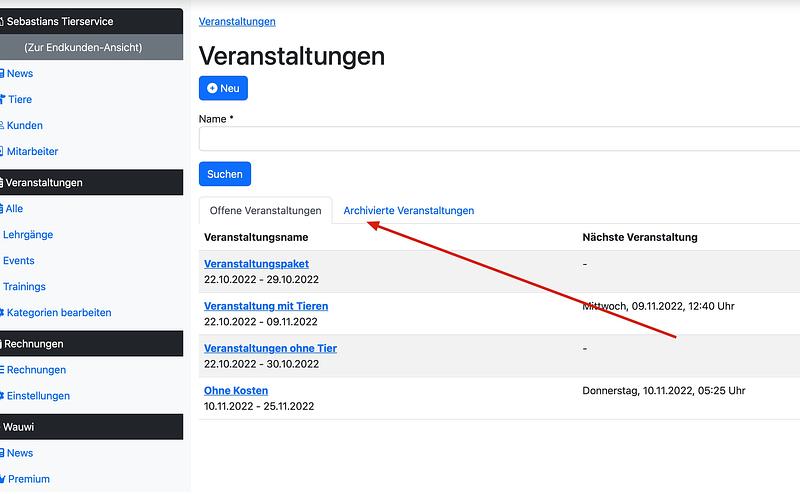Image resolution: width=800 pixels, height=494 pixels.
Task: Click the home icon by Sebastians Tierservice
Action: (2, 21)
